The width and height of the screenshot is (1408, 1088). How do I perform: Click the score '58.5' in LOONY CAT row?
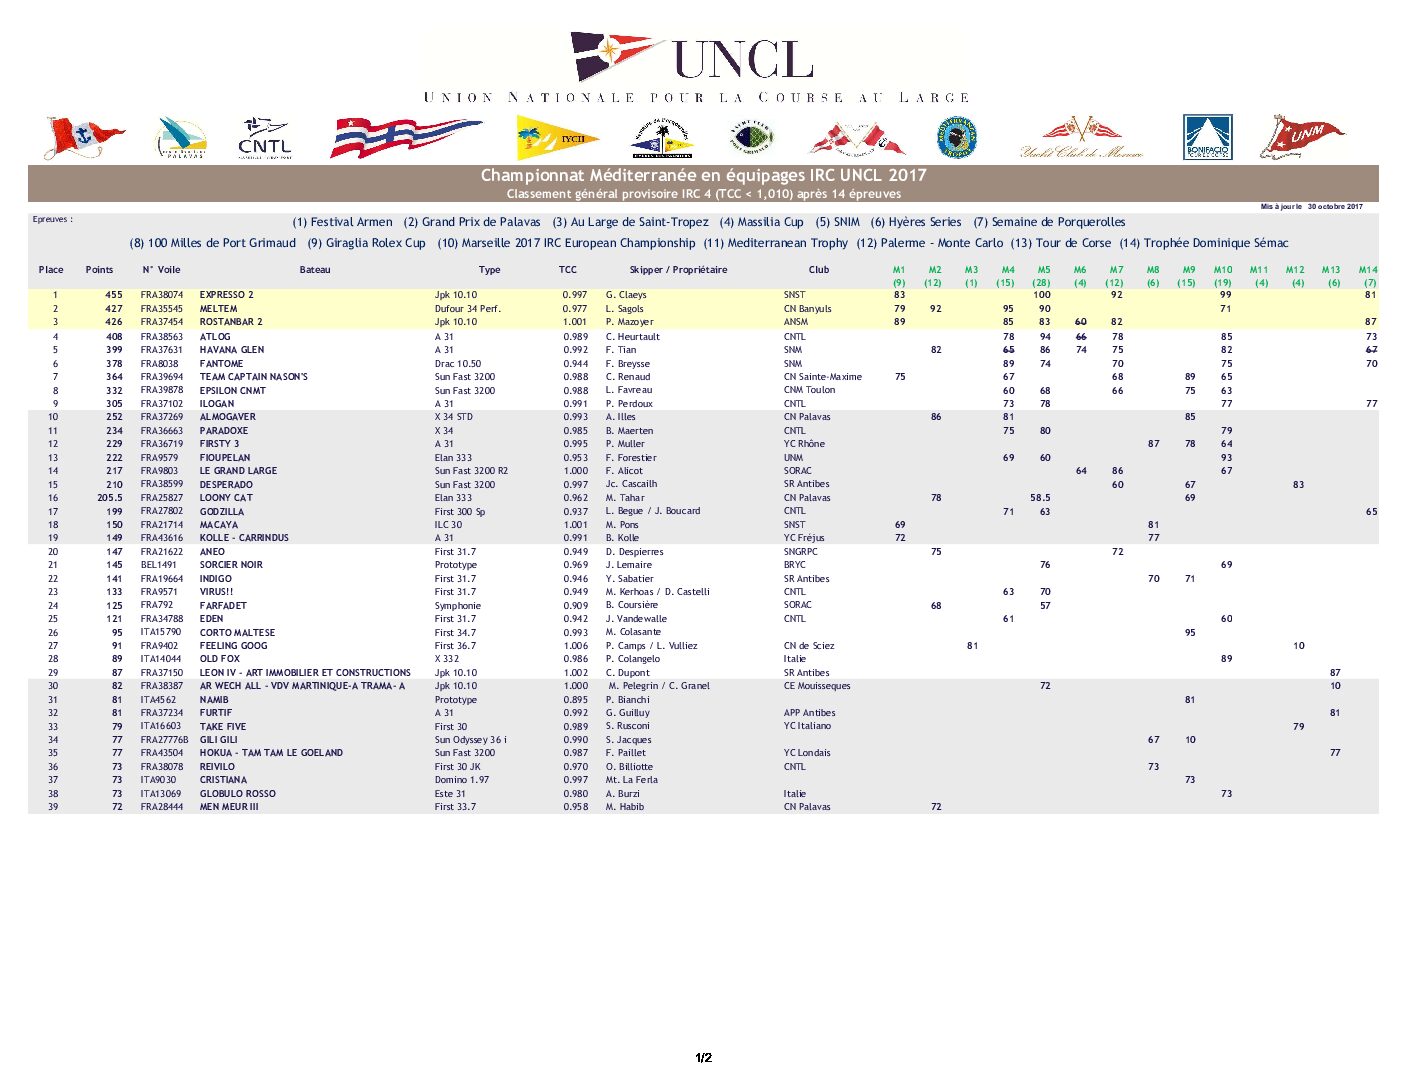click(1040, 498)
